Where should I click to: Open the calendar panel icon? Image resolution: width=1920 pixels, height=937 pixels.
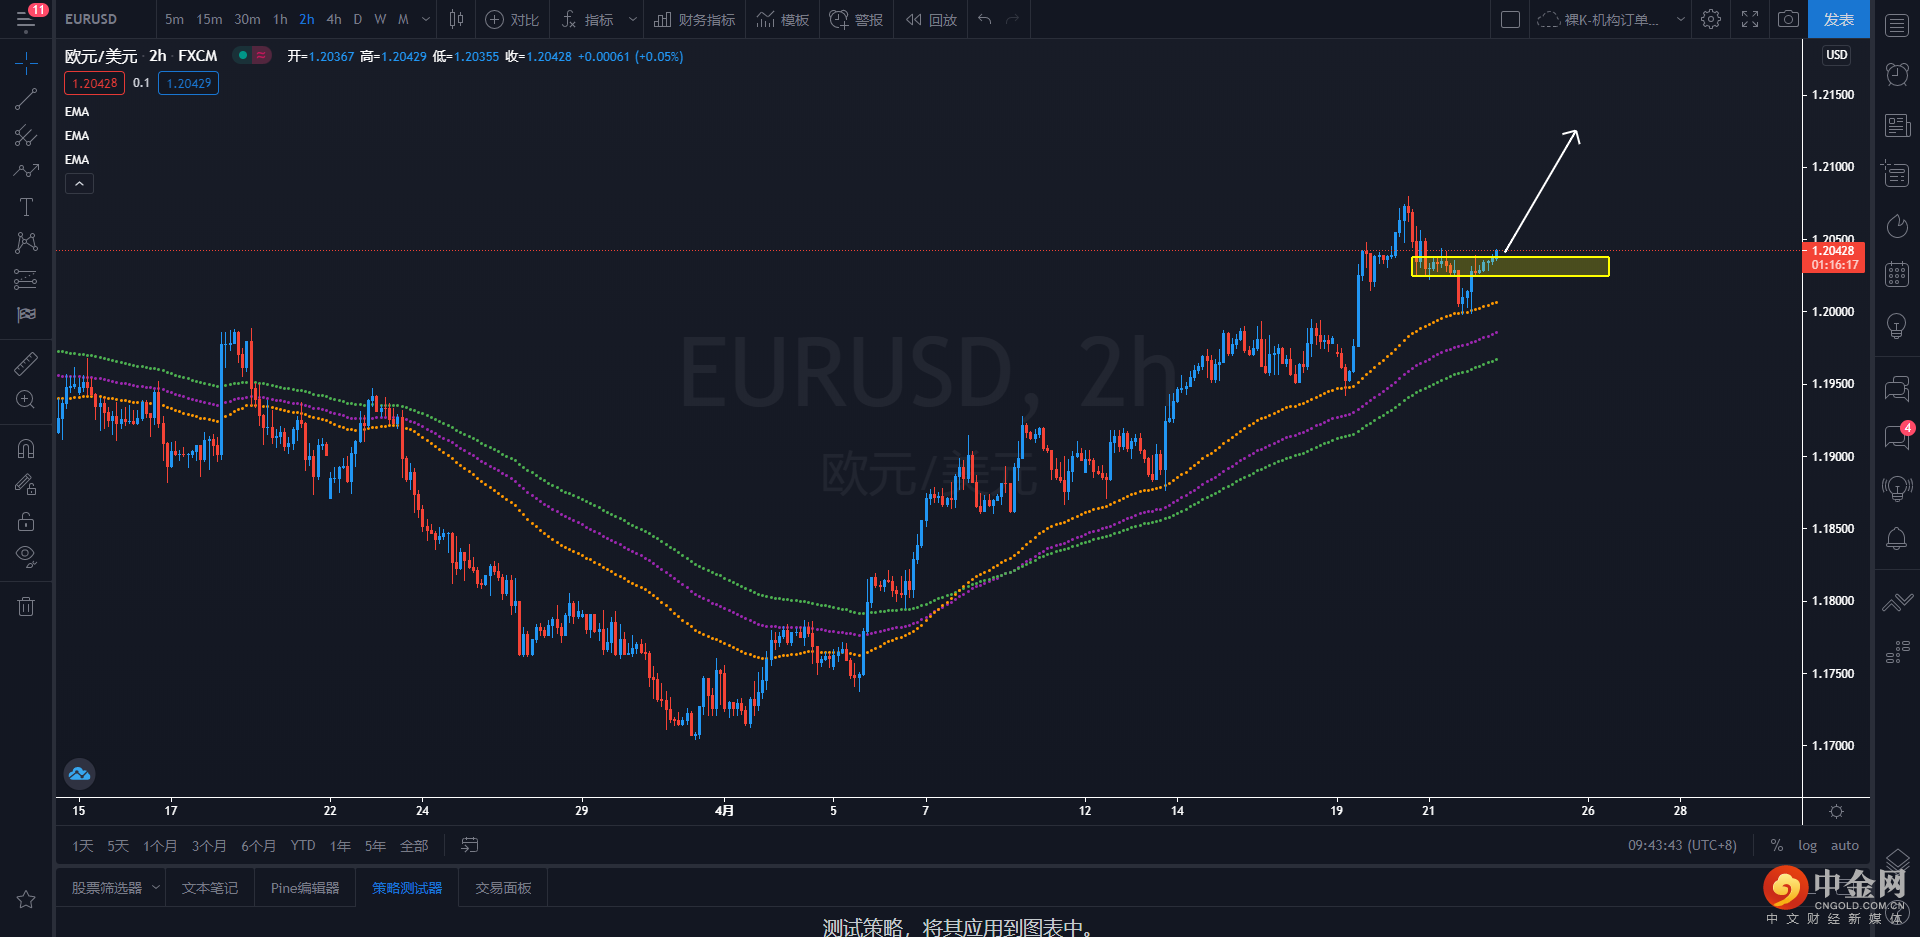(1897, 274)
